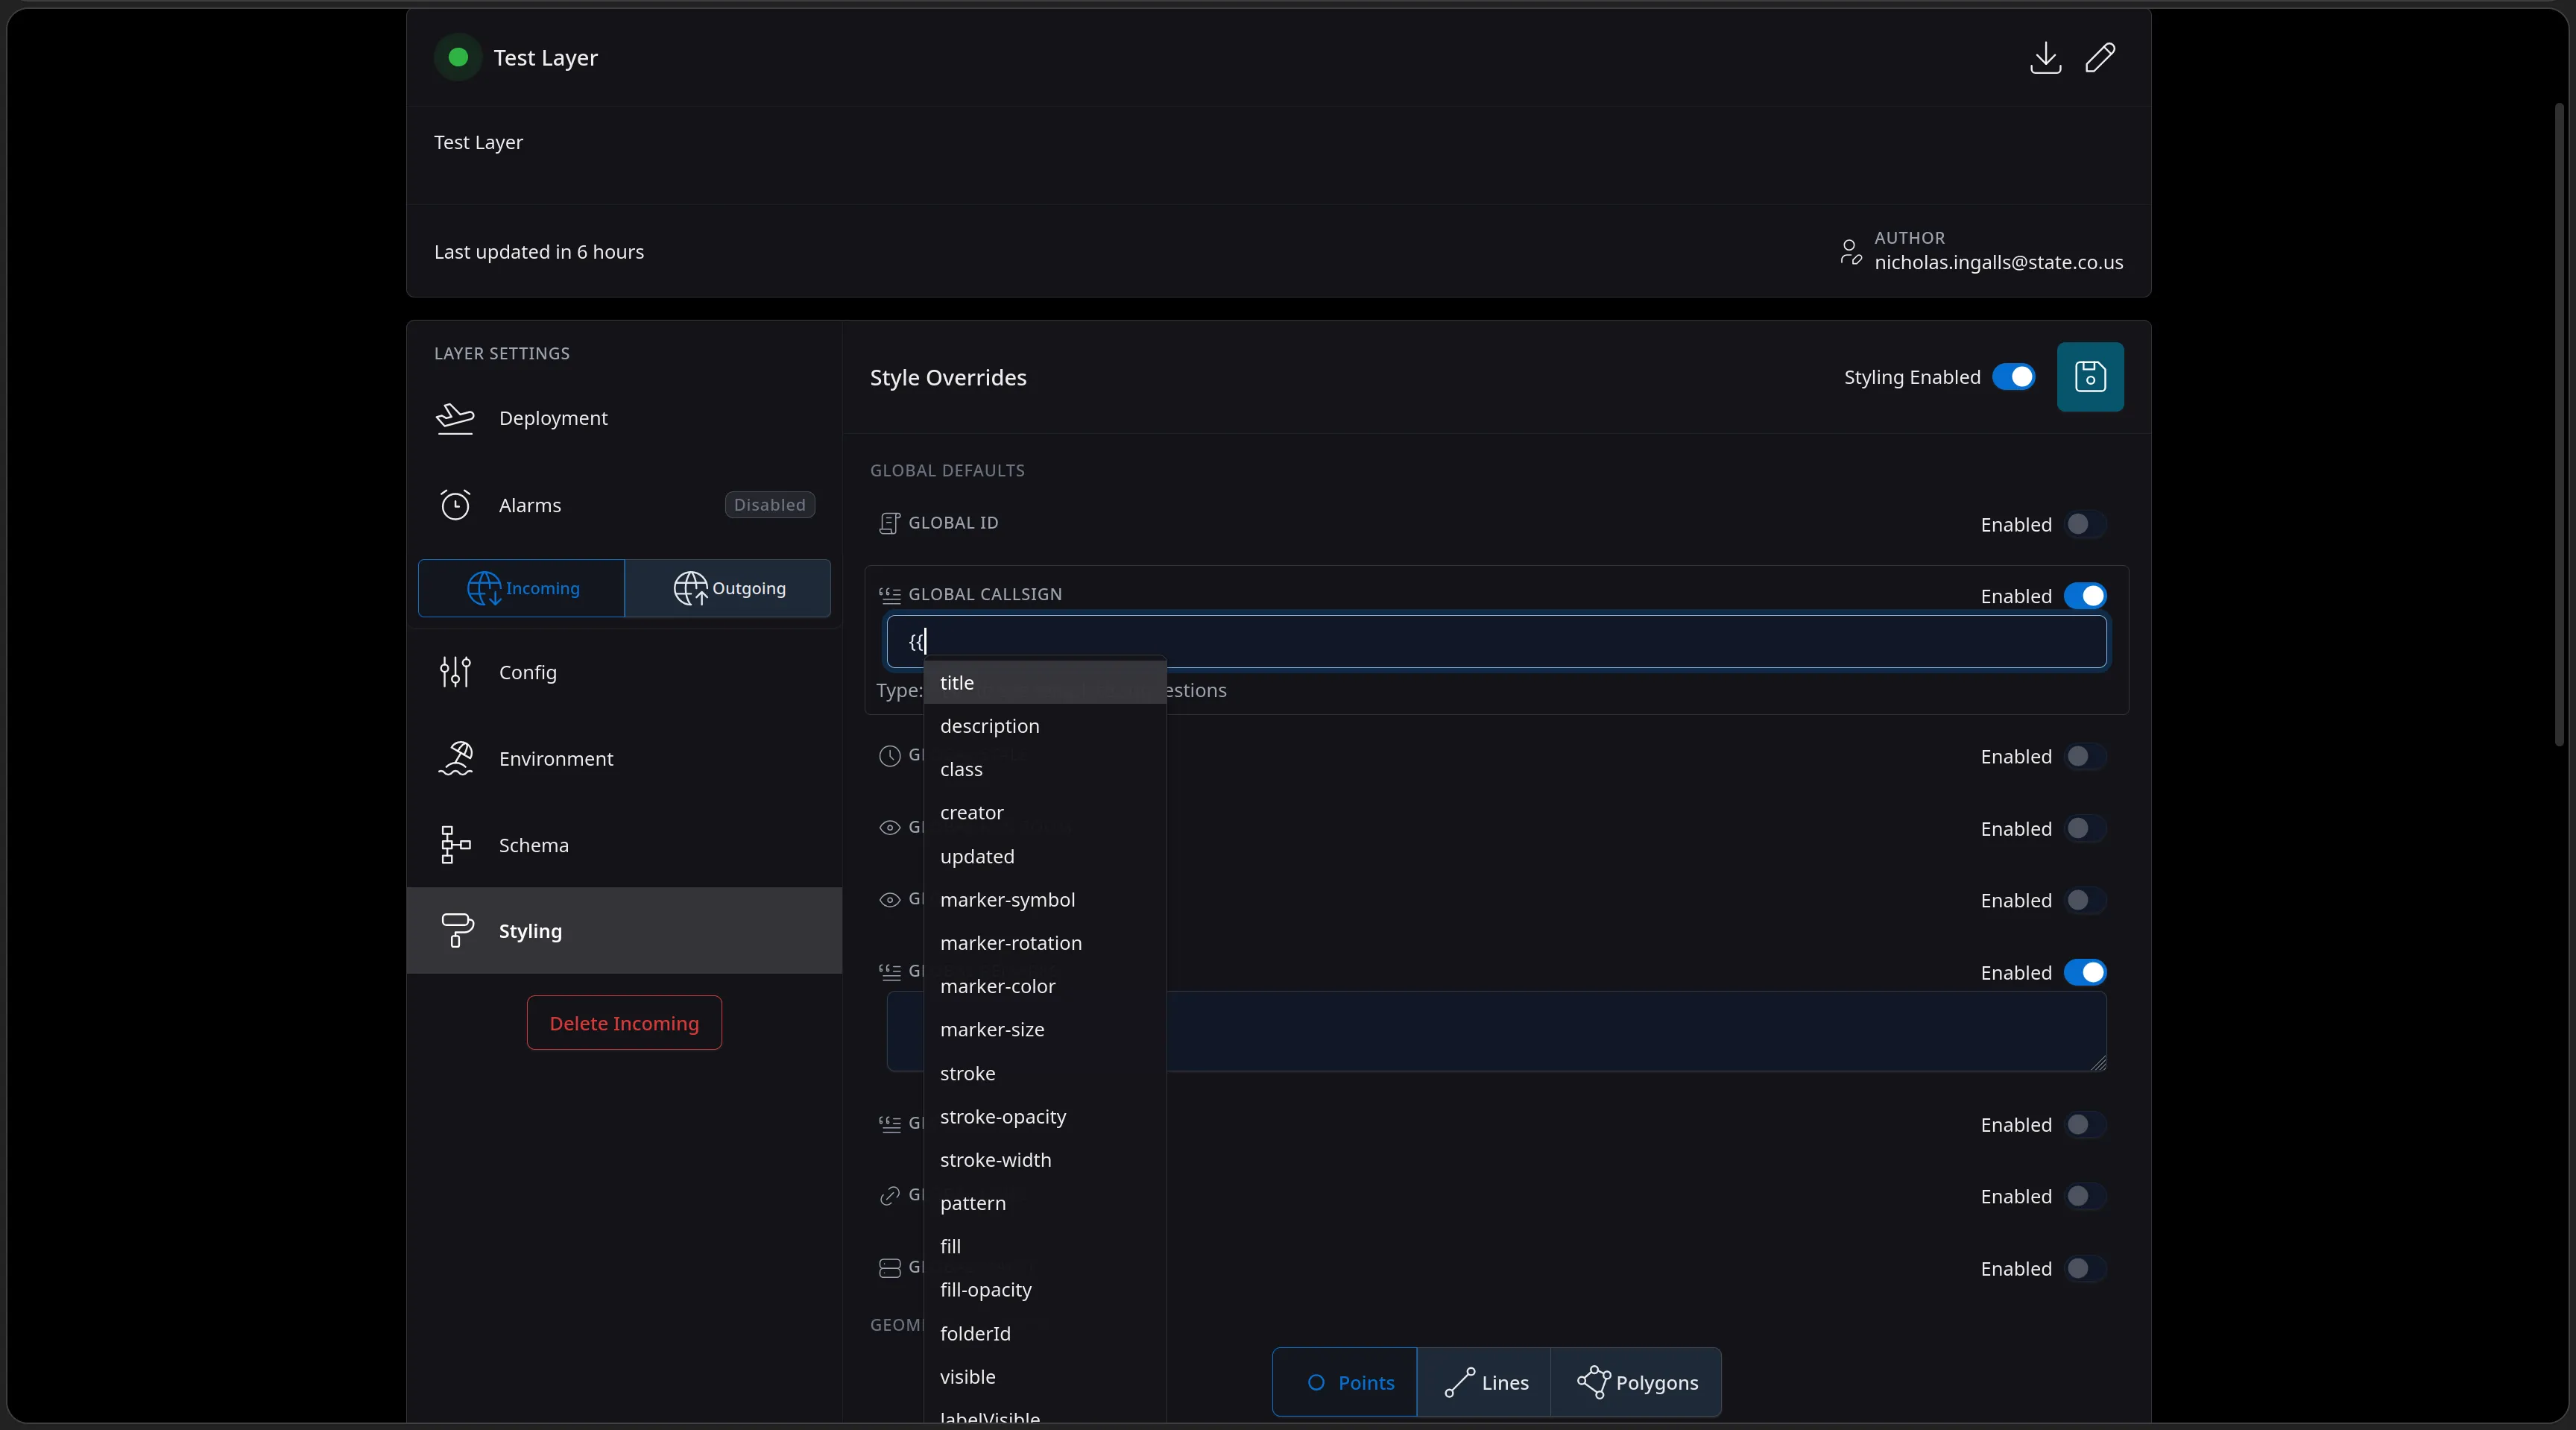Enable the toggle beside the clock-icon row
2576x1430 pixels.
(2085, 757)
